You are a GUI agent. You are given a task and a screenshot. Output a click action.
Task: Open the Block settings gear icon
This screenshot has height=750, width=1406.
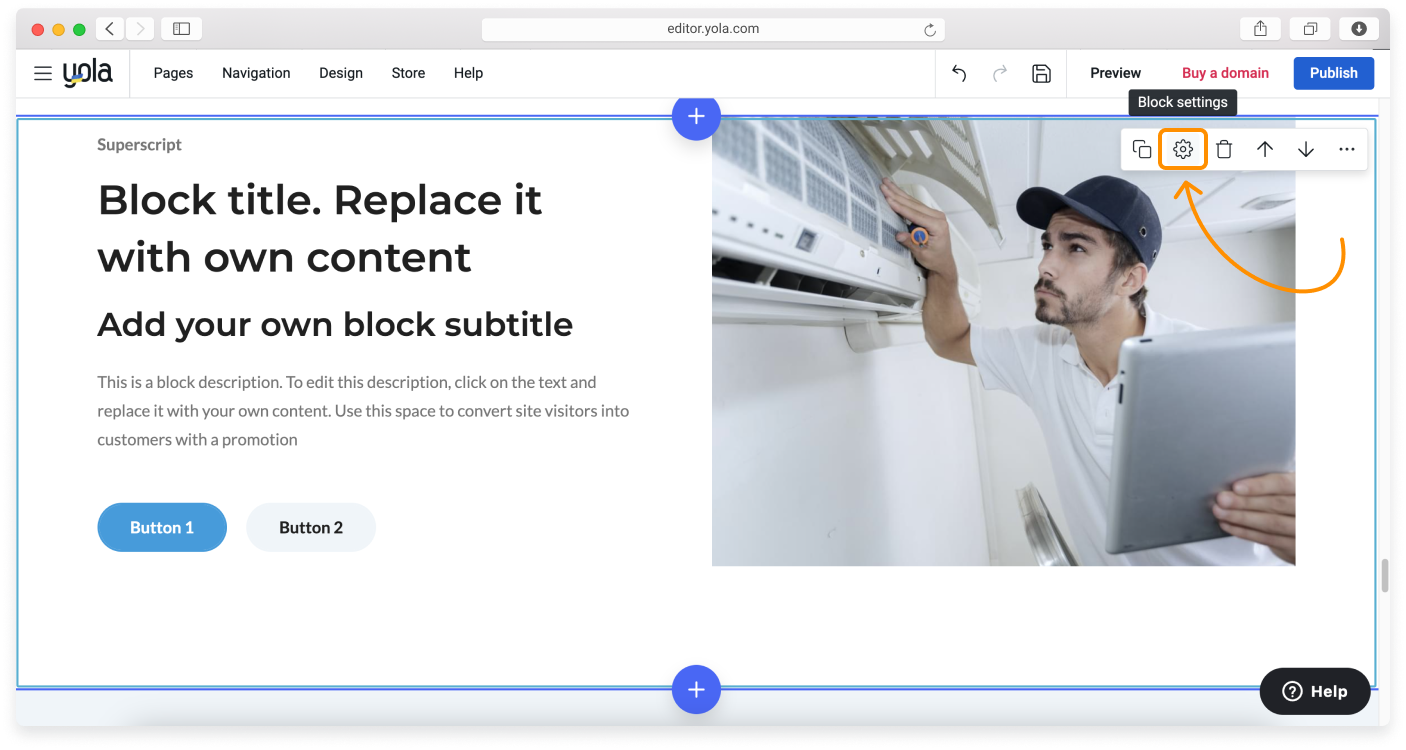(1183, 150)
